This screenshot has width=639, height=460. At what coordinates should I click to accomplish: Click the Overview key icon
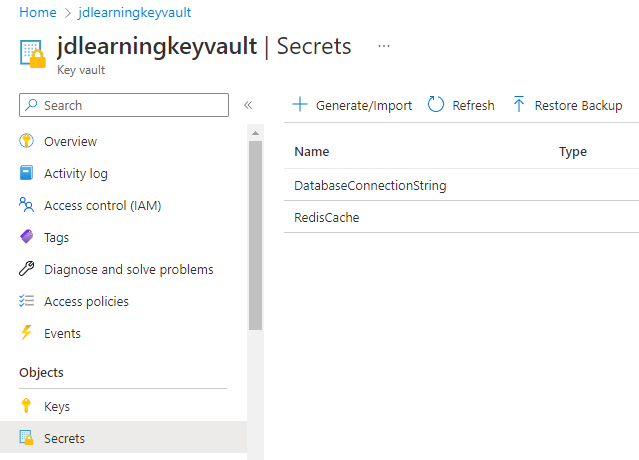[x=26, y=141]
